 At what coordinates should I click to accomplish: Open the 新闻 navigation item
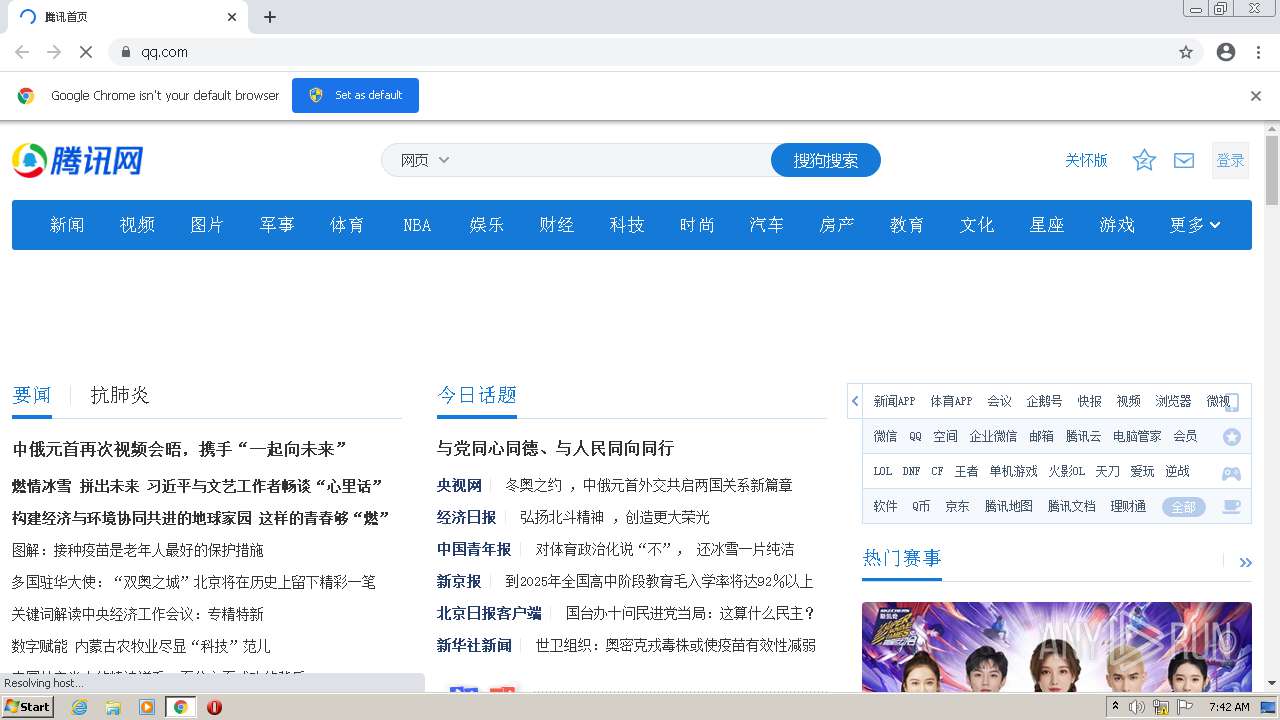point(67,225)
